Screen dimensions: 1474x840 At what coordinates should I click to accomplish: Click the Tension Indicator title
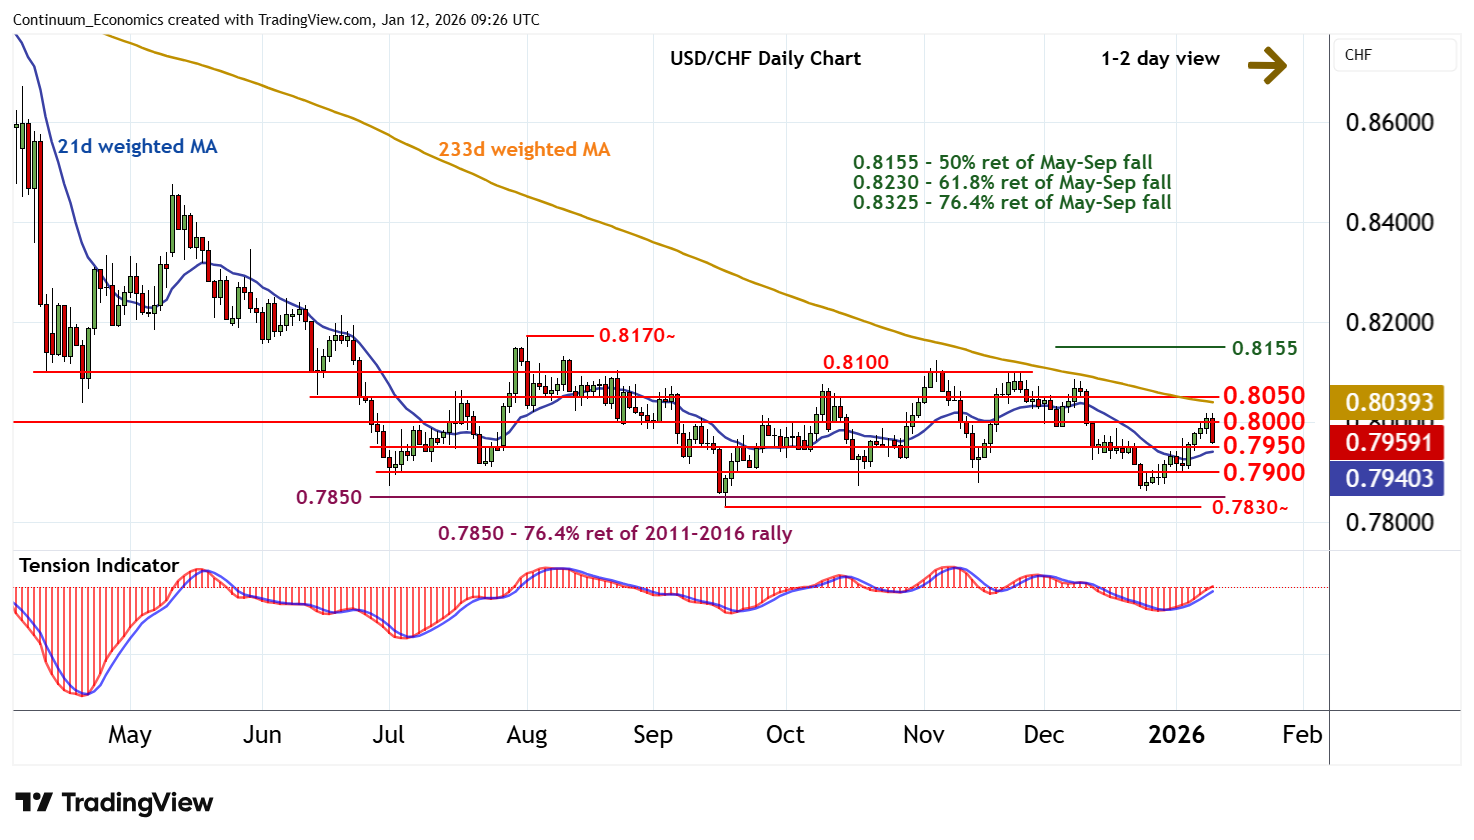(x=99, y=566)
